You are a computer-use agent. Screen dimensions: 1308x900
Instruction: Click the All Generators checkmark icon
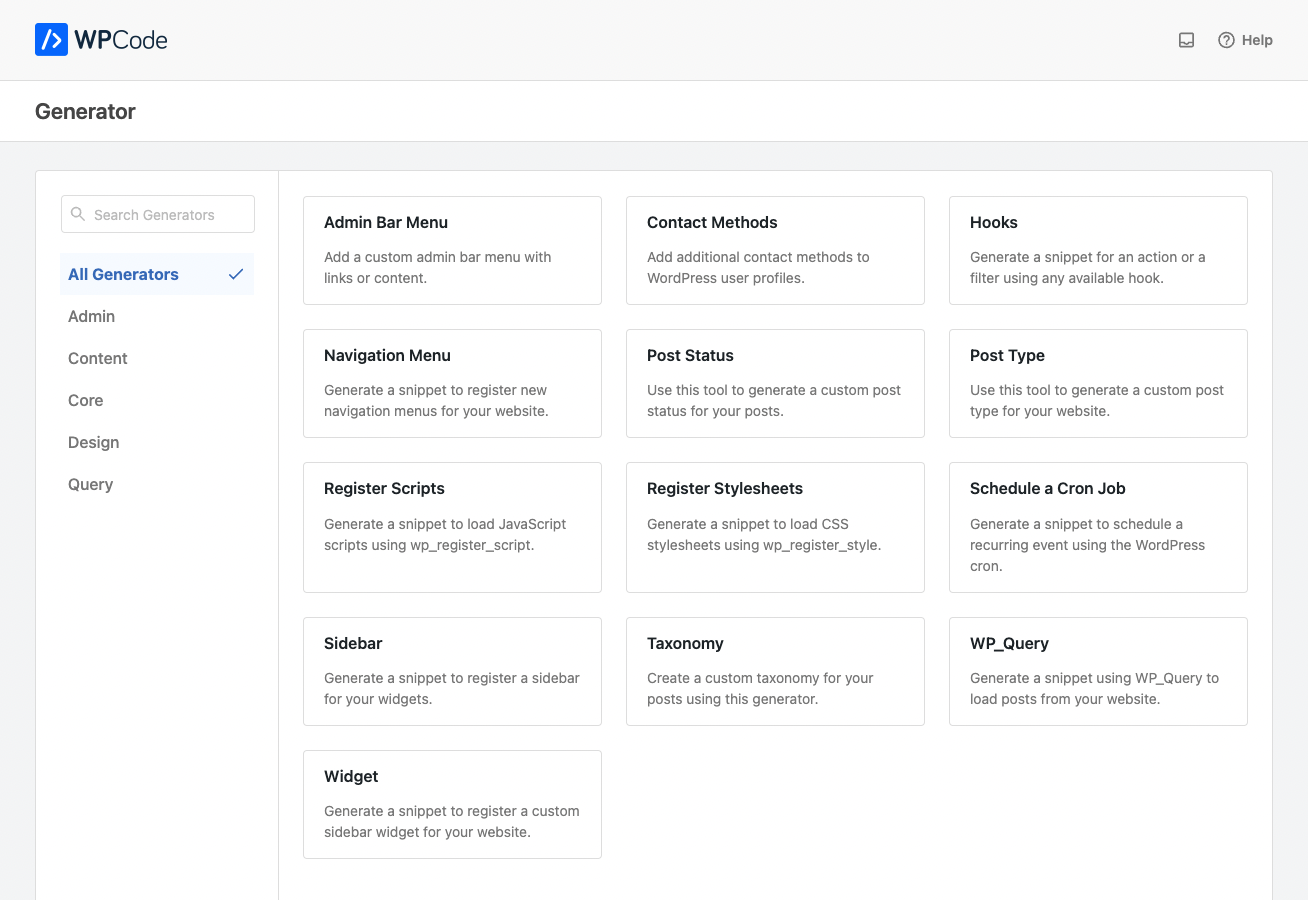[x=236, y=274]
